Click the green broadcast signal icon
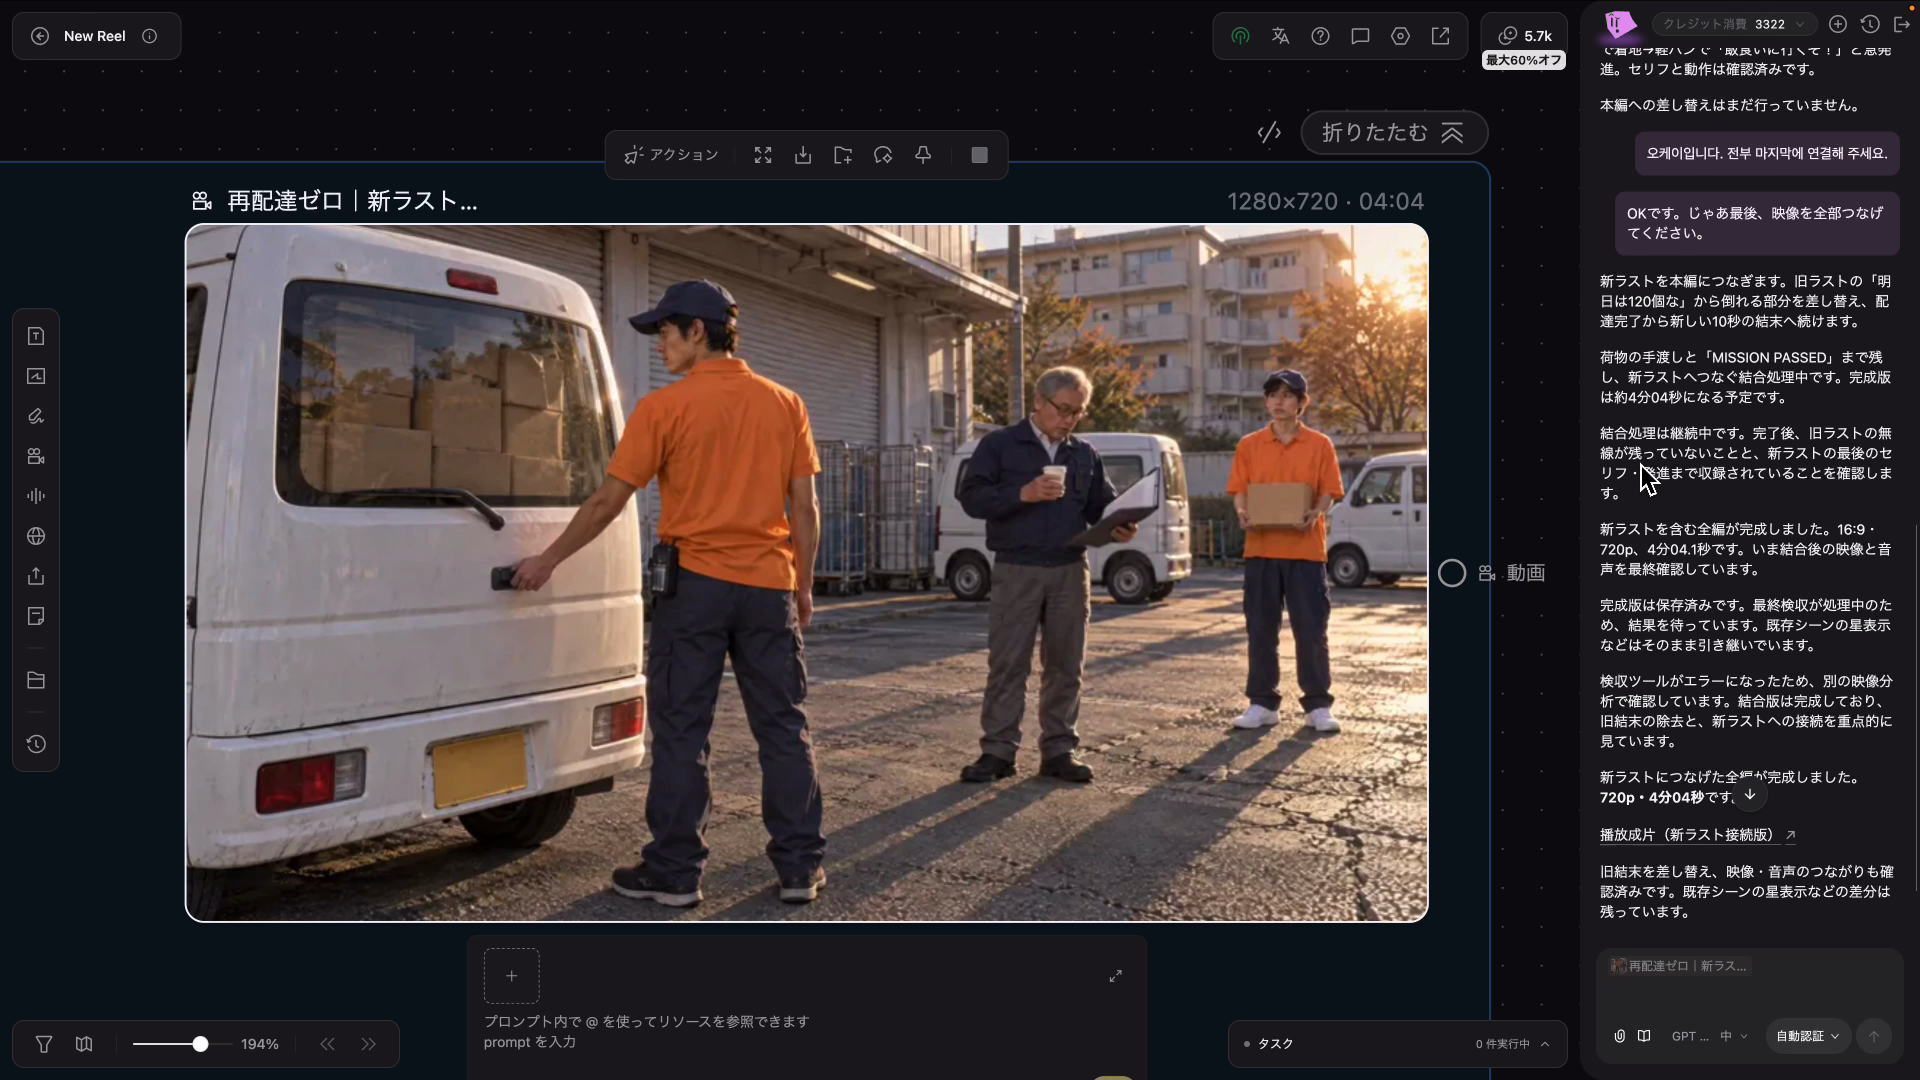1920x1080 pixels. pyautogui.click(x=1240, y=36)
